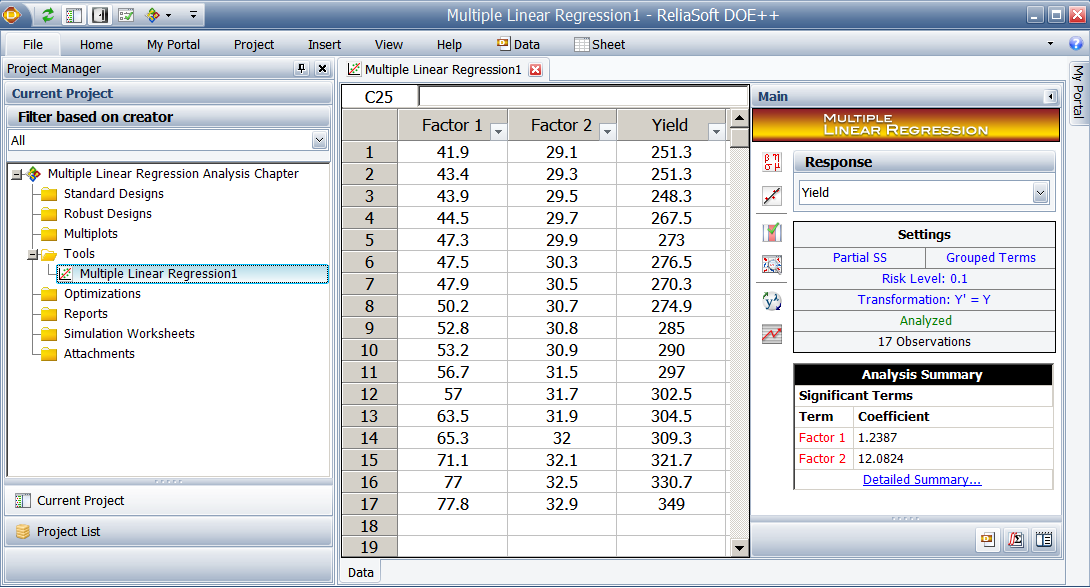Click the data sheet scrollbar down arrow
This screenshot has height=588, width=1090.
pyautogui.click(x=739, y=548)
